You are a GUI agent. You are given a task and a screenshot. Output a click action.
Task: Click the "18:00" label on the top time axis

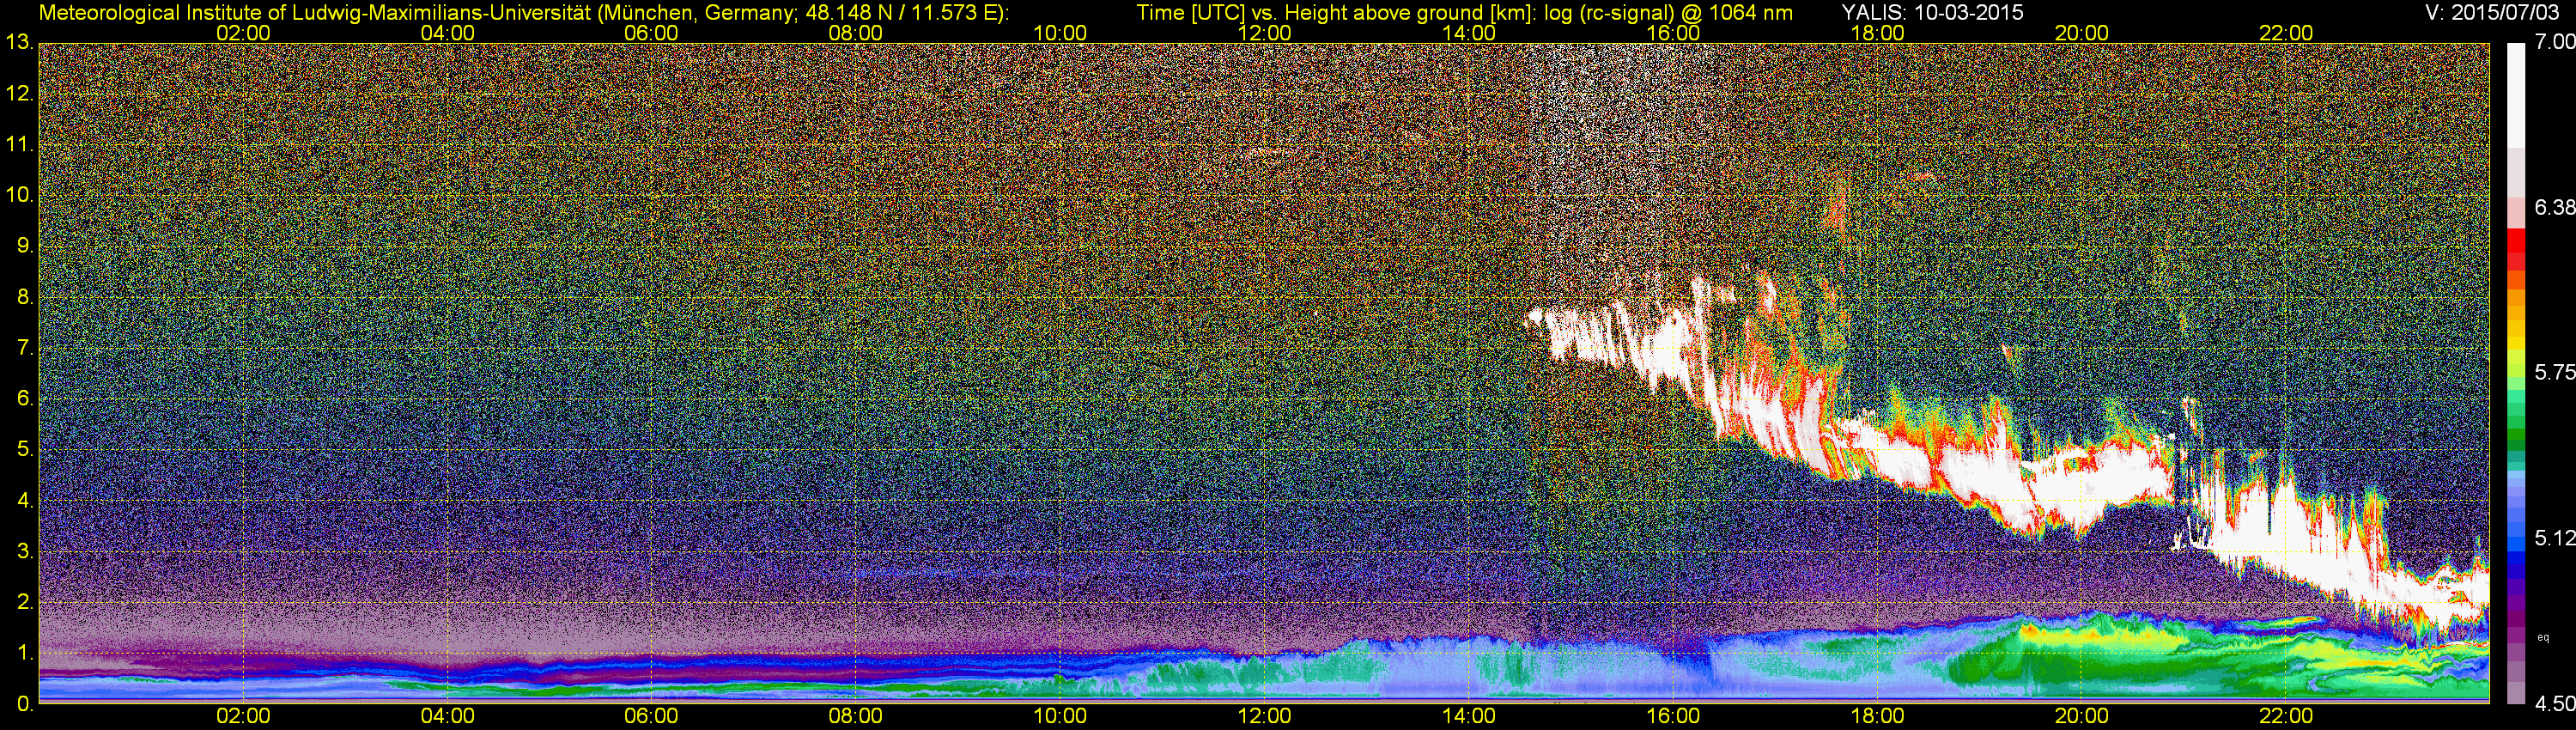coord(1877,33)
